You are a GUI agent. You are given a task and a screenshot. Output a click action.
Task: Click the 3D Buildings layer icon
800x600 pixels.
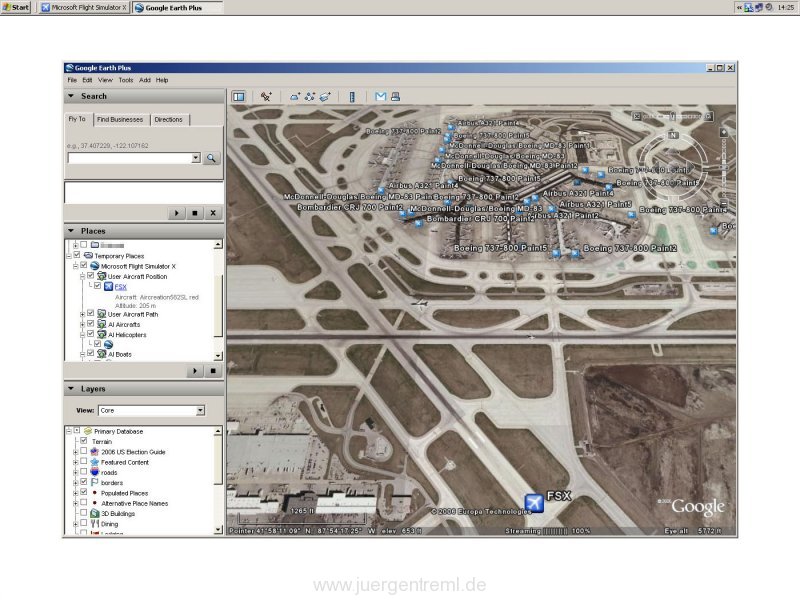[94, 513]
